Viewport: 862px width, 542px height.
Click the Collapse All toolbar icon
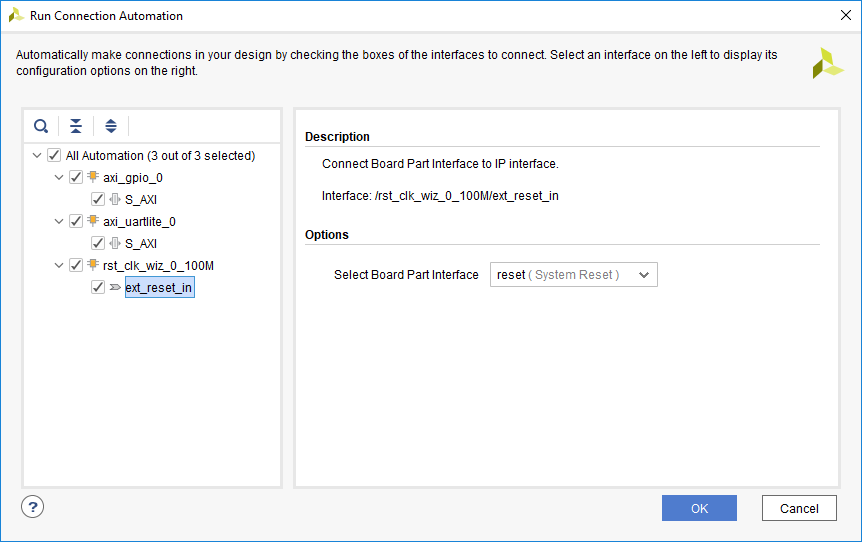point(76,126)
